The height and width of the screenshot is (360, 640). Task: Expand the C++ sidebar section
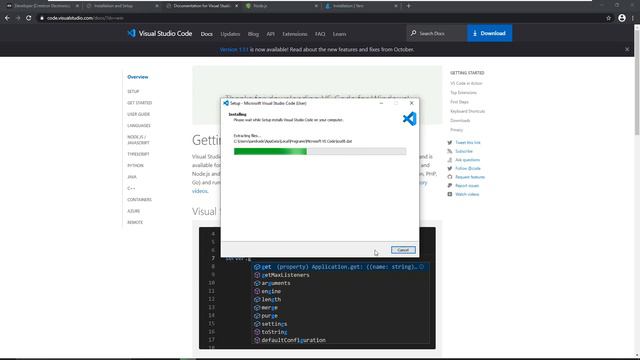(x=131, y=189)
